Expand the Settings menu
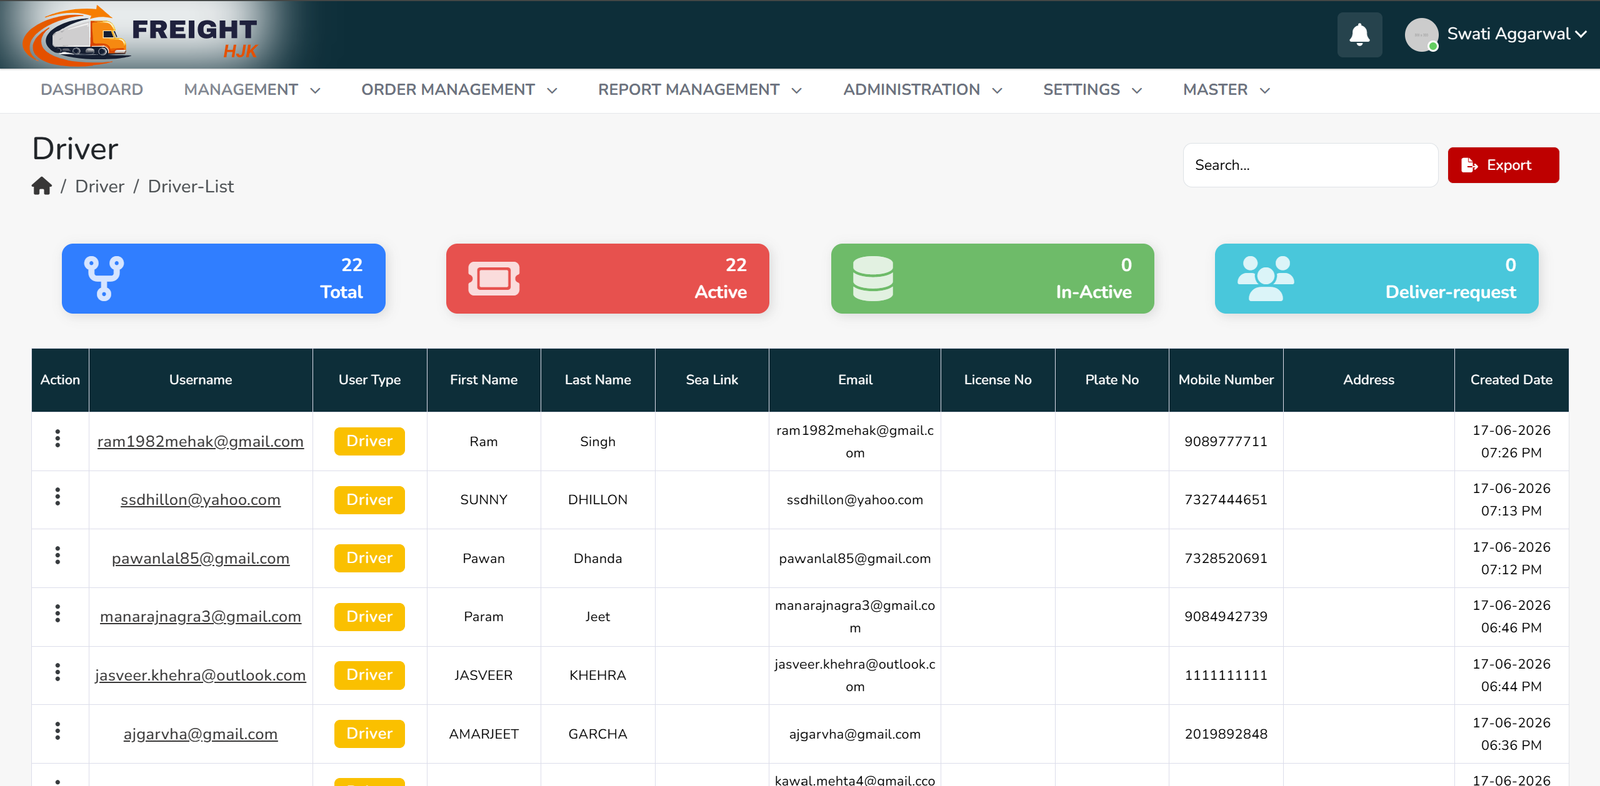This screenshot has width=1600, height=786. pyautogui.click(x=1092, y=90)
